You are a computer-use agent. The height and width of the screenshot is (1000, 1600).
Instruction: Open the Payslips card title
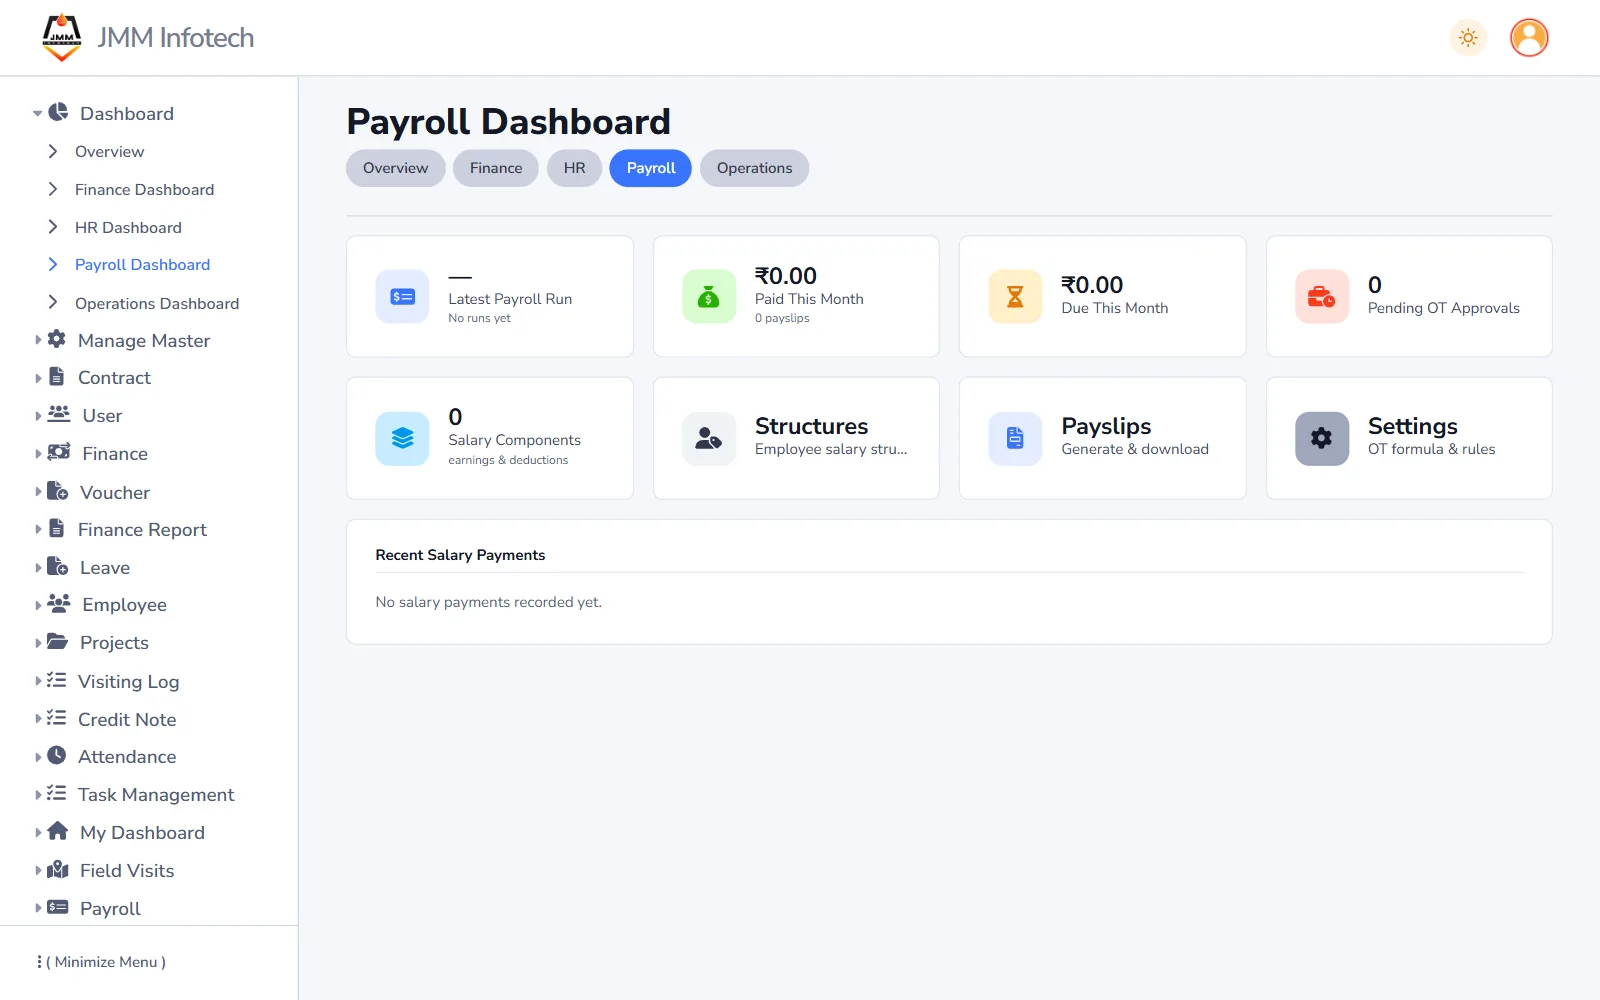click(1106, 426)
